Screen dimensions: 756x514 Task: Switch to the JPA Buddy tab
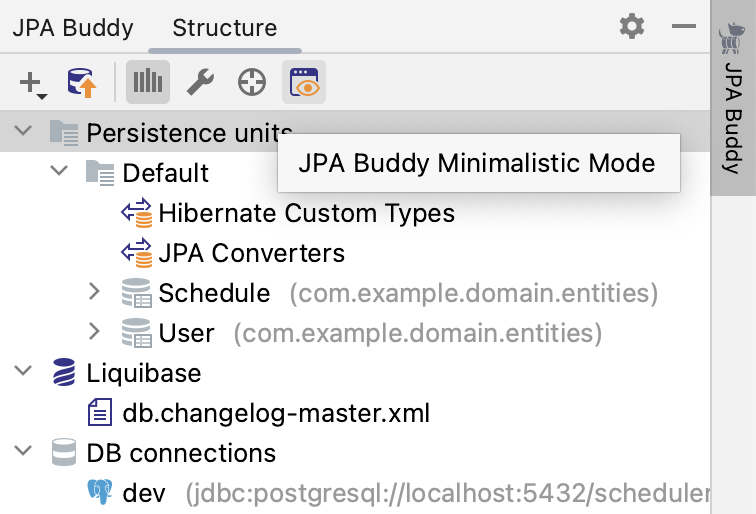[72, 27]
